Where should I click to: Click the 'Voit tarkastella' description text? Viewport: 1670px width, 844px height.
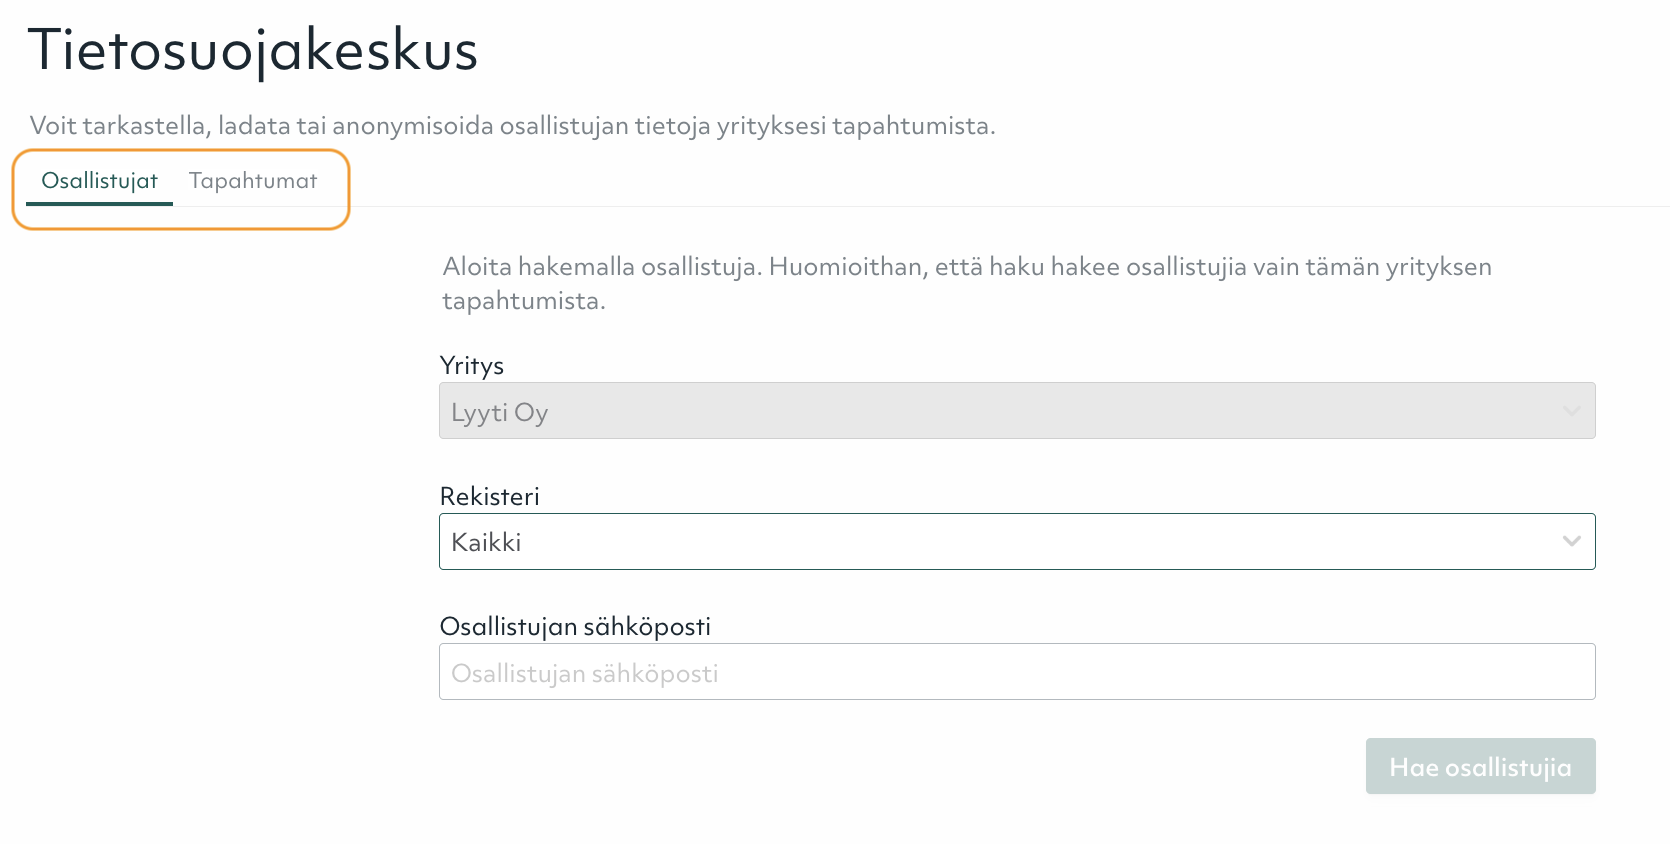[512, 126]
